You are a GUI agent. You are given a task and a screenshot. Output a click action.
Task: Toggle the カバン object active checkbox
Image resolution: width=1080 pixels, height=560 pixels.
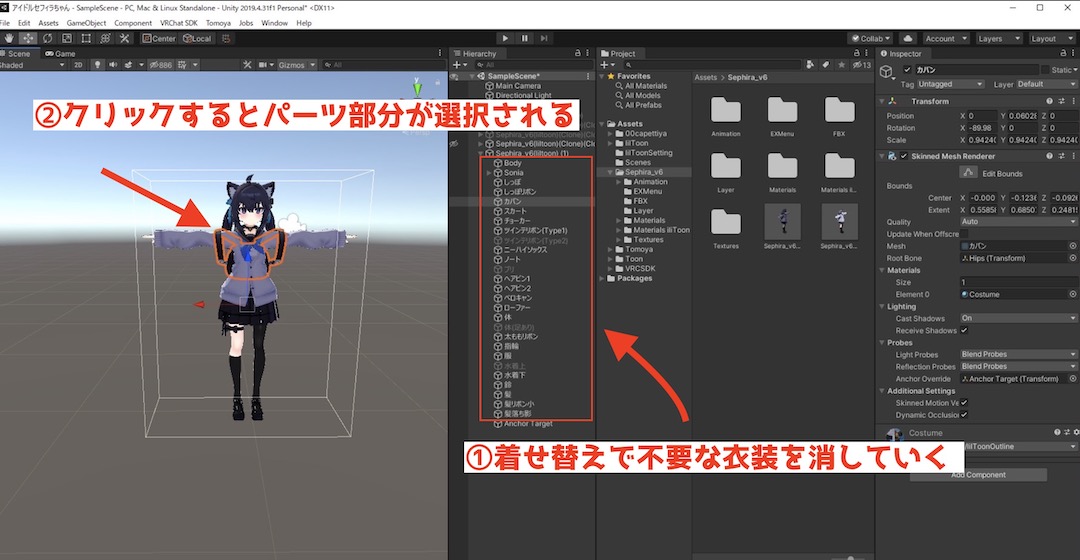[907, 70]
